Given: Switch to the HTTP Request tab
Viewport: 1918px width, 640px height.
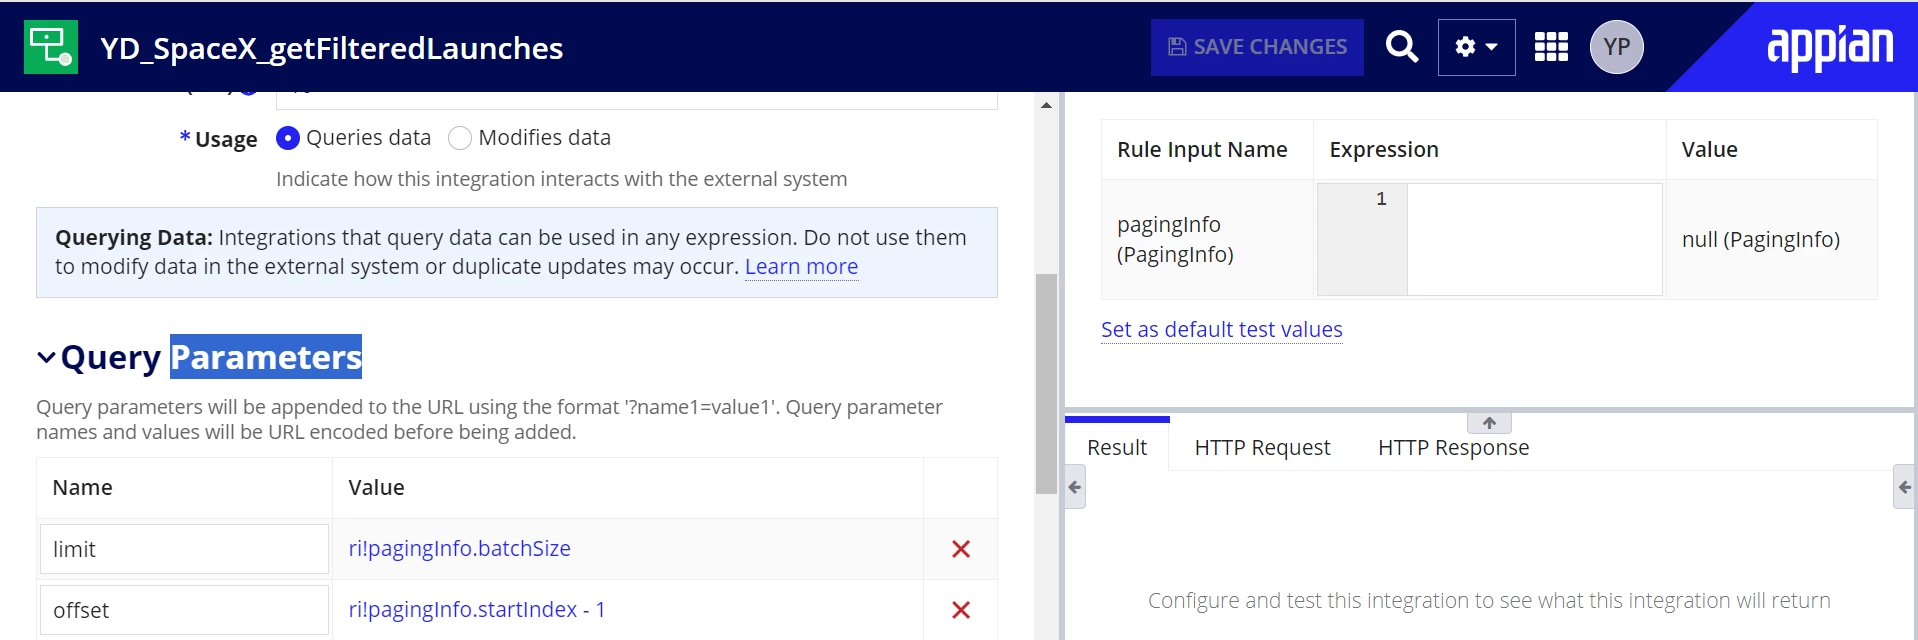Looking at the screenshot, I should (1262, 447).
